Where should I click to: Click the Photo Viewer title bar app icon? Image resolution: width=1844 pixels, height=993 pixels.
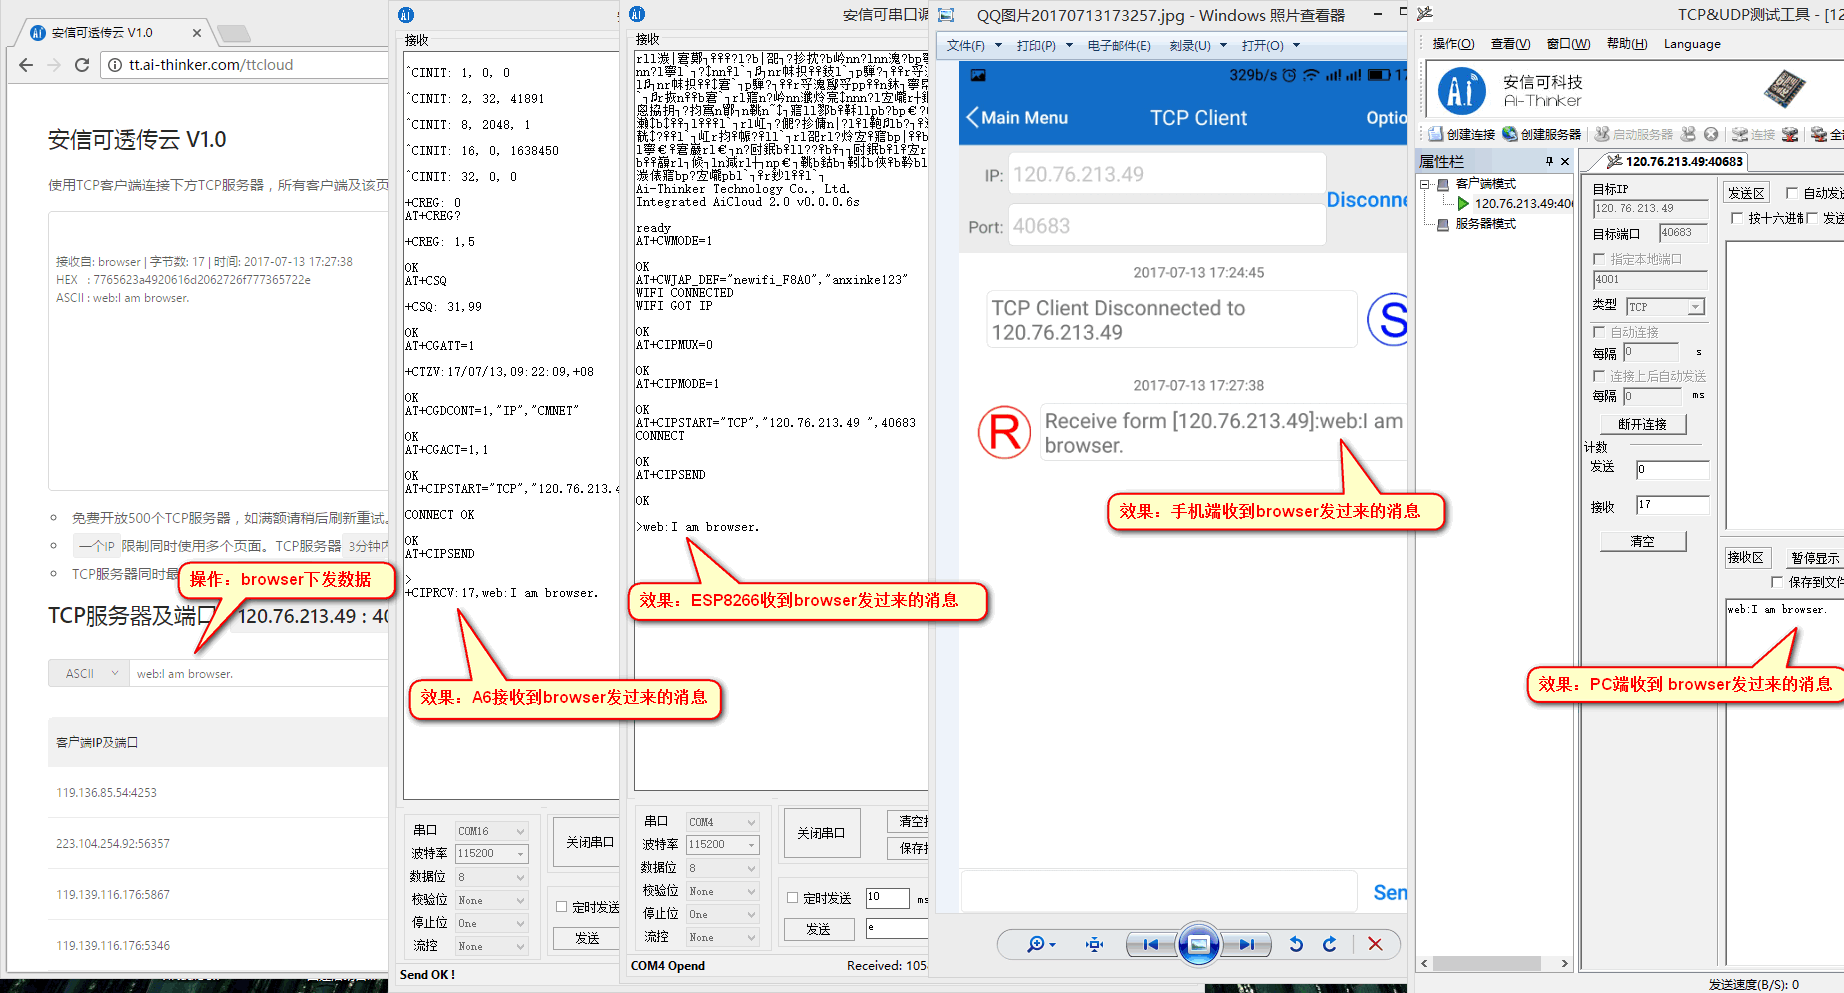[946, 15]
